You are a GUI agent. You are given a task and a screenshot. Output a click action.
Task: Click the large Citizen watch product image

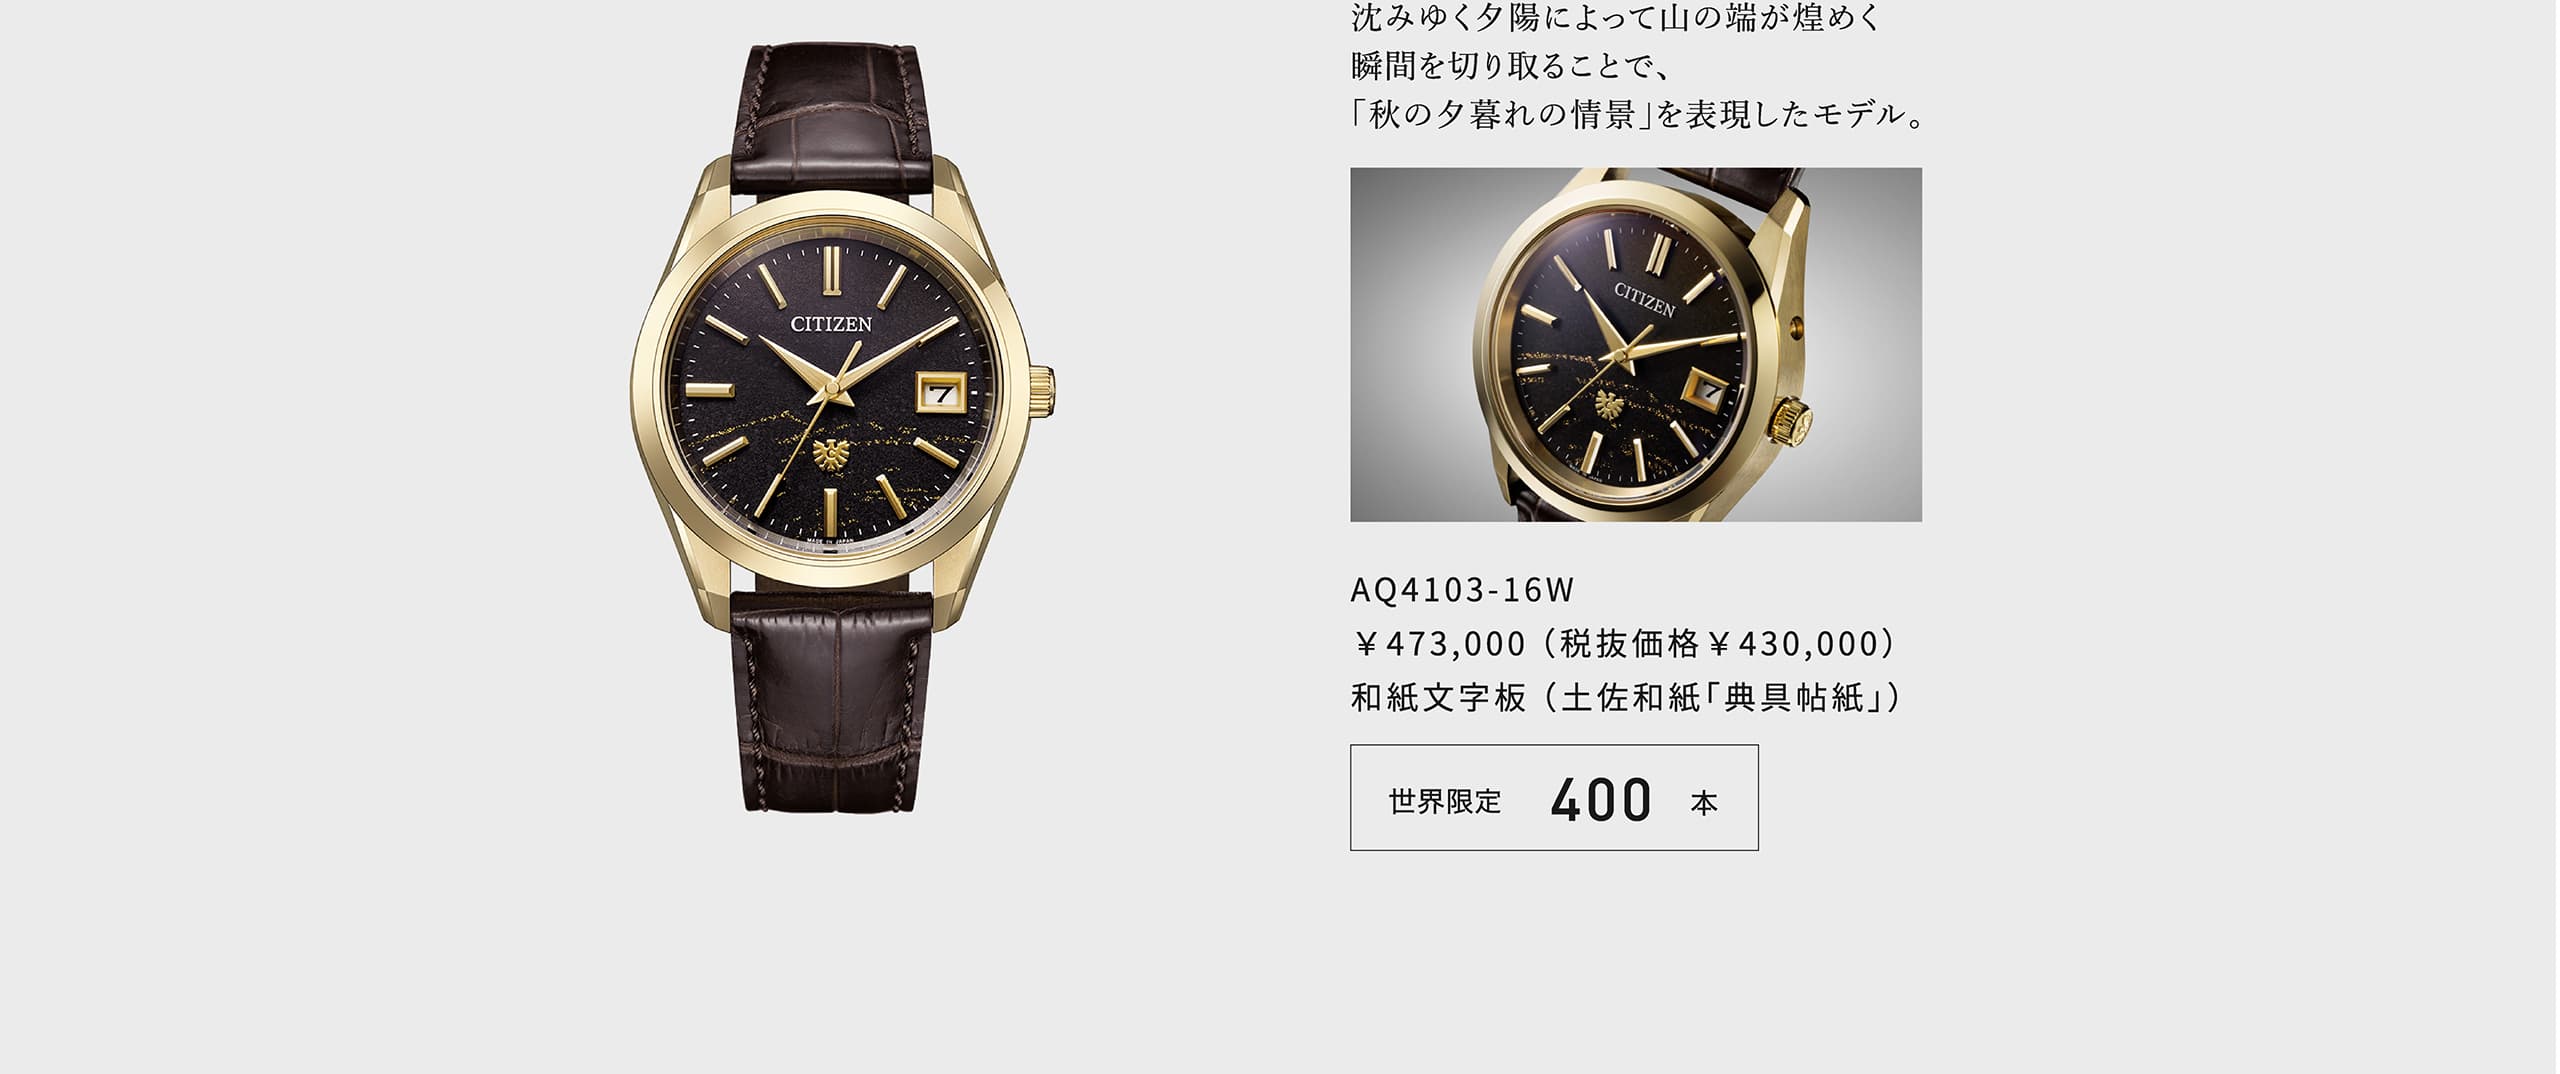tap(842, 428)
